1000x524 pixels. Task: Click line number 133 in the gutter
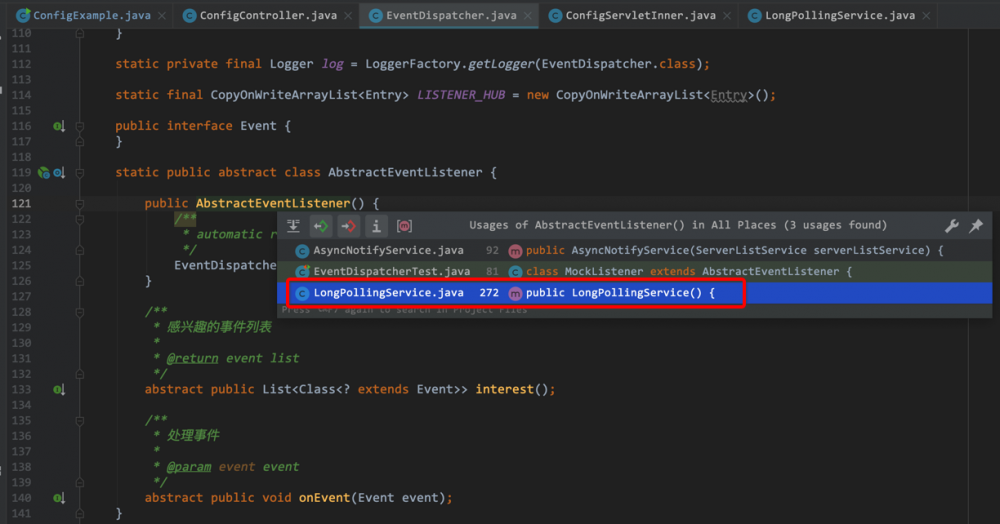pos(21,389)
